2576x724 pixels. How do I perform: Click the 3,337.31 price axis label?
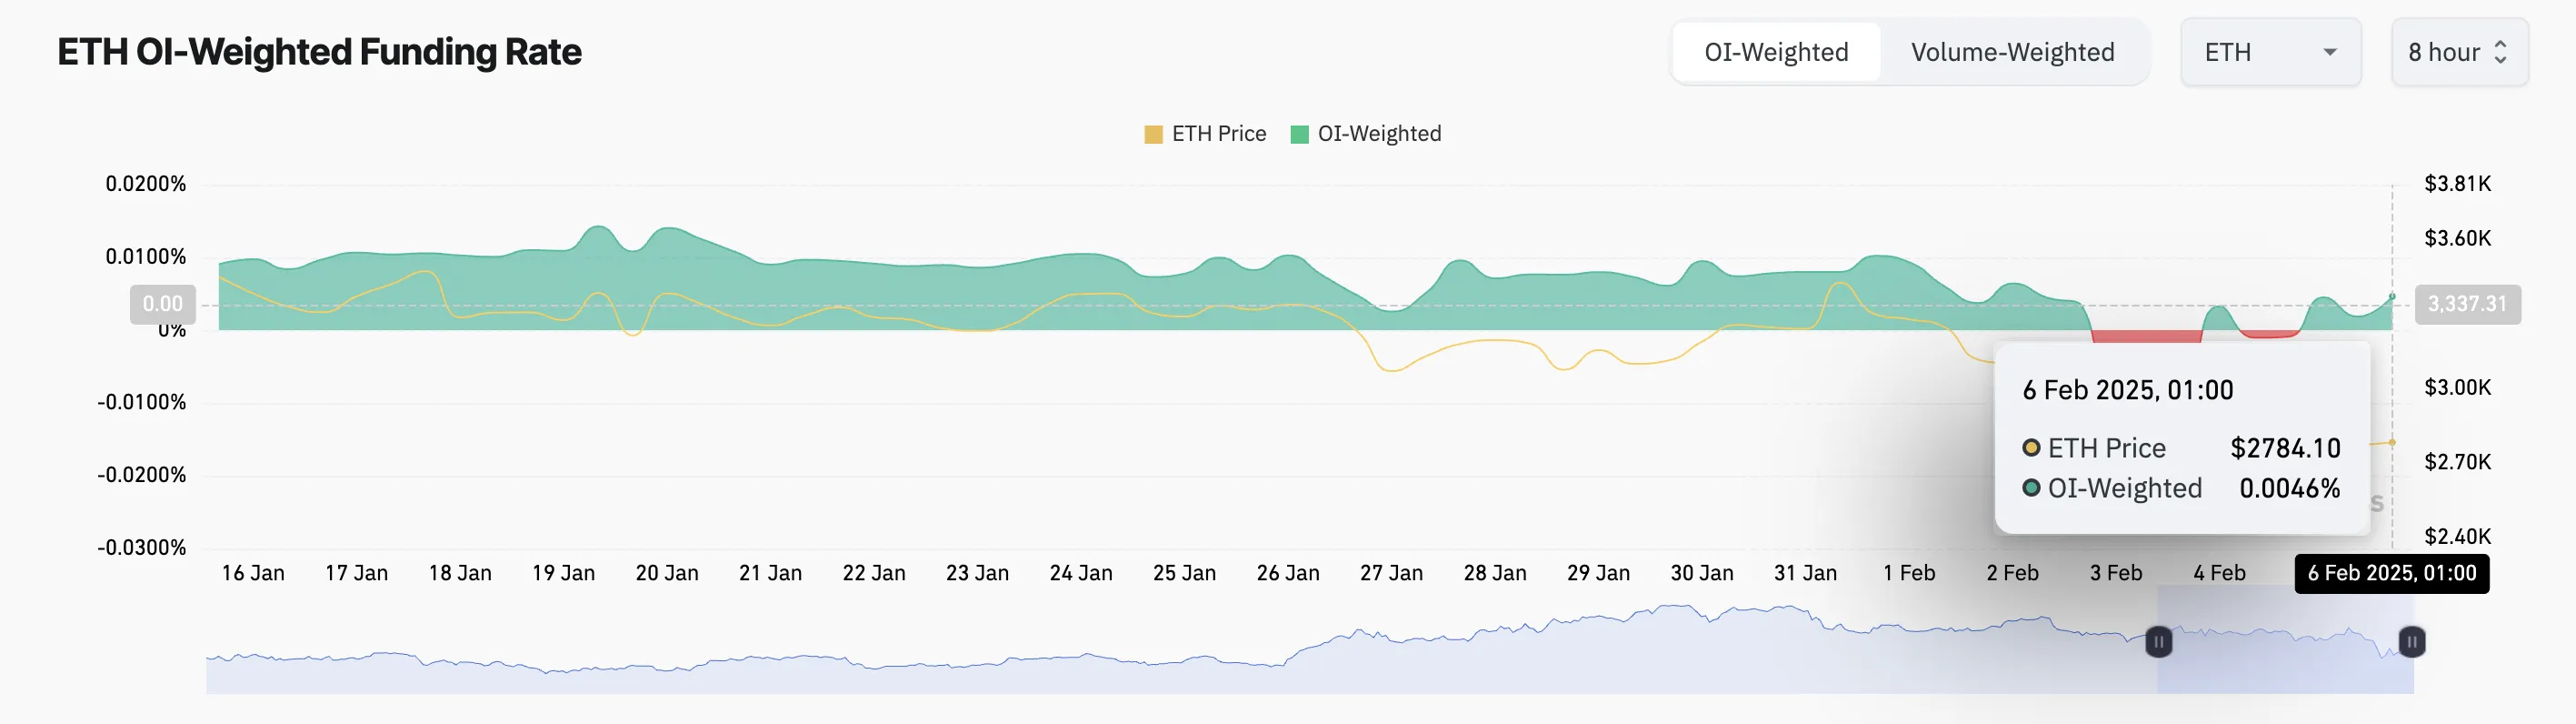pos(2470,304)
